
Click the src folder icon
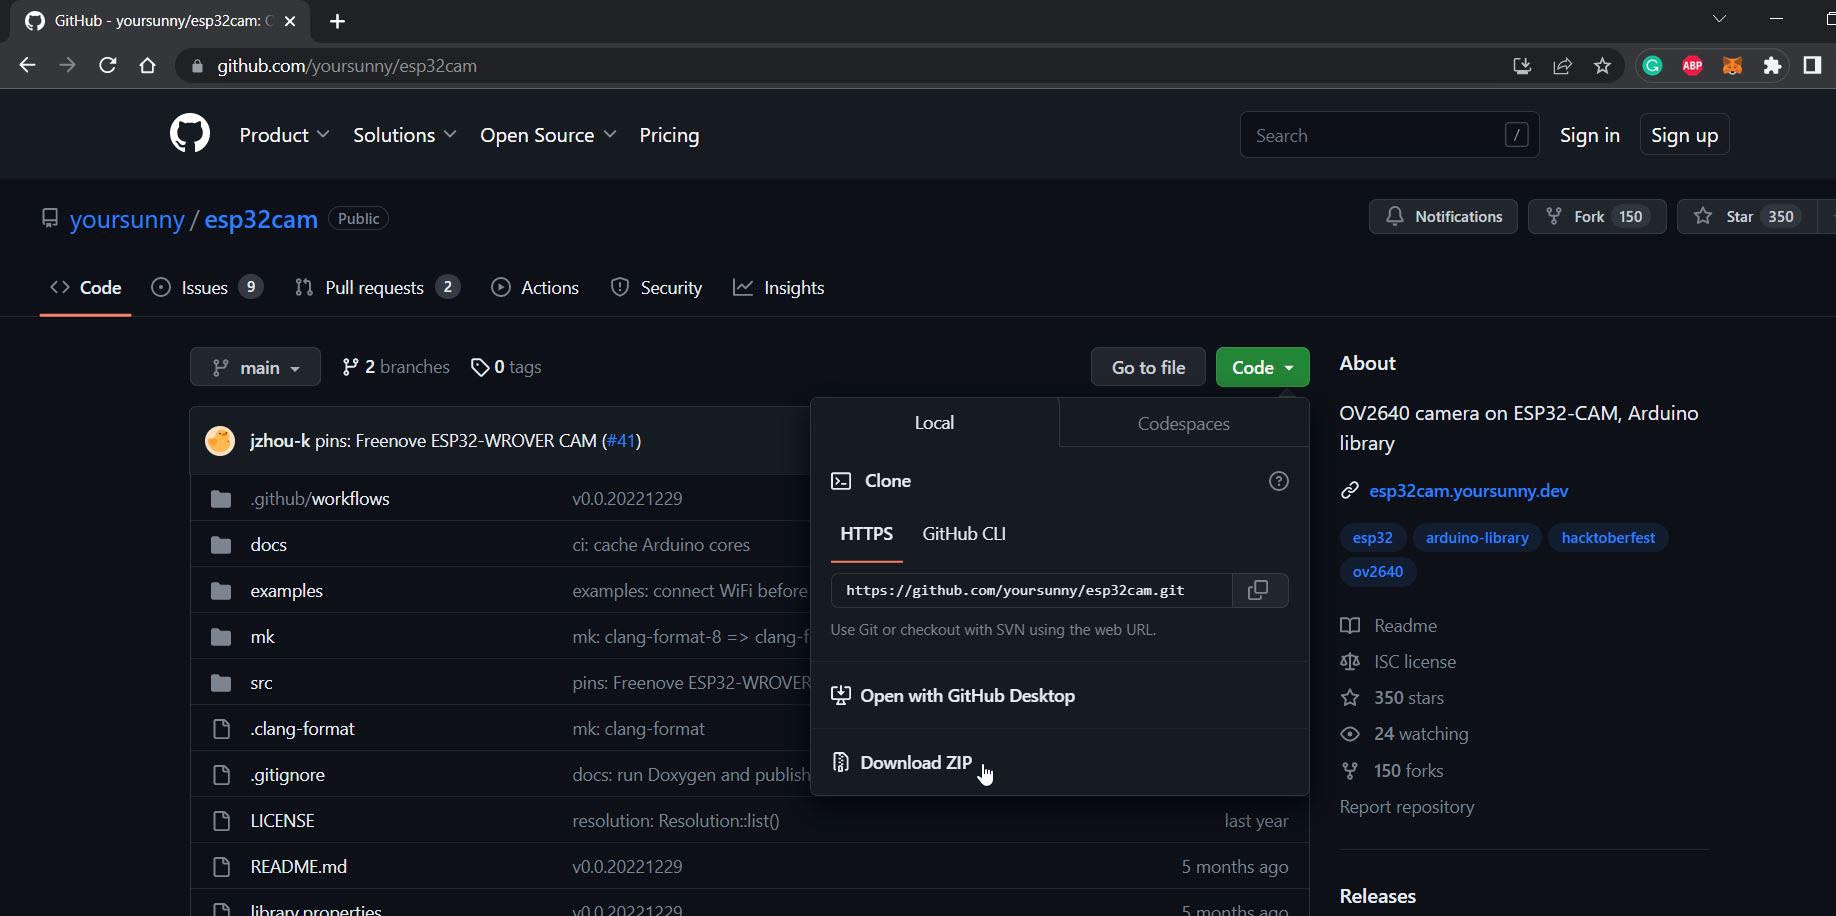click(x=221, y=683)
